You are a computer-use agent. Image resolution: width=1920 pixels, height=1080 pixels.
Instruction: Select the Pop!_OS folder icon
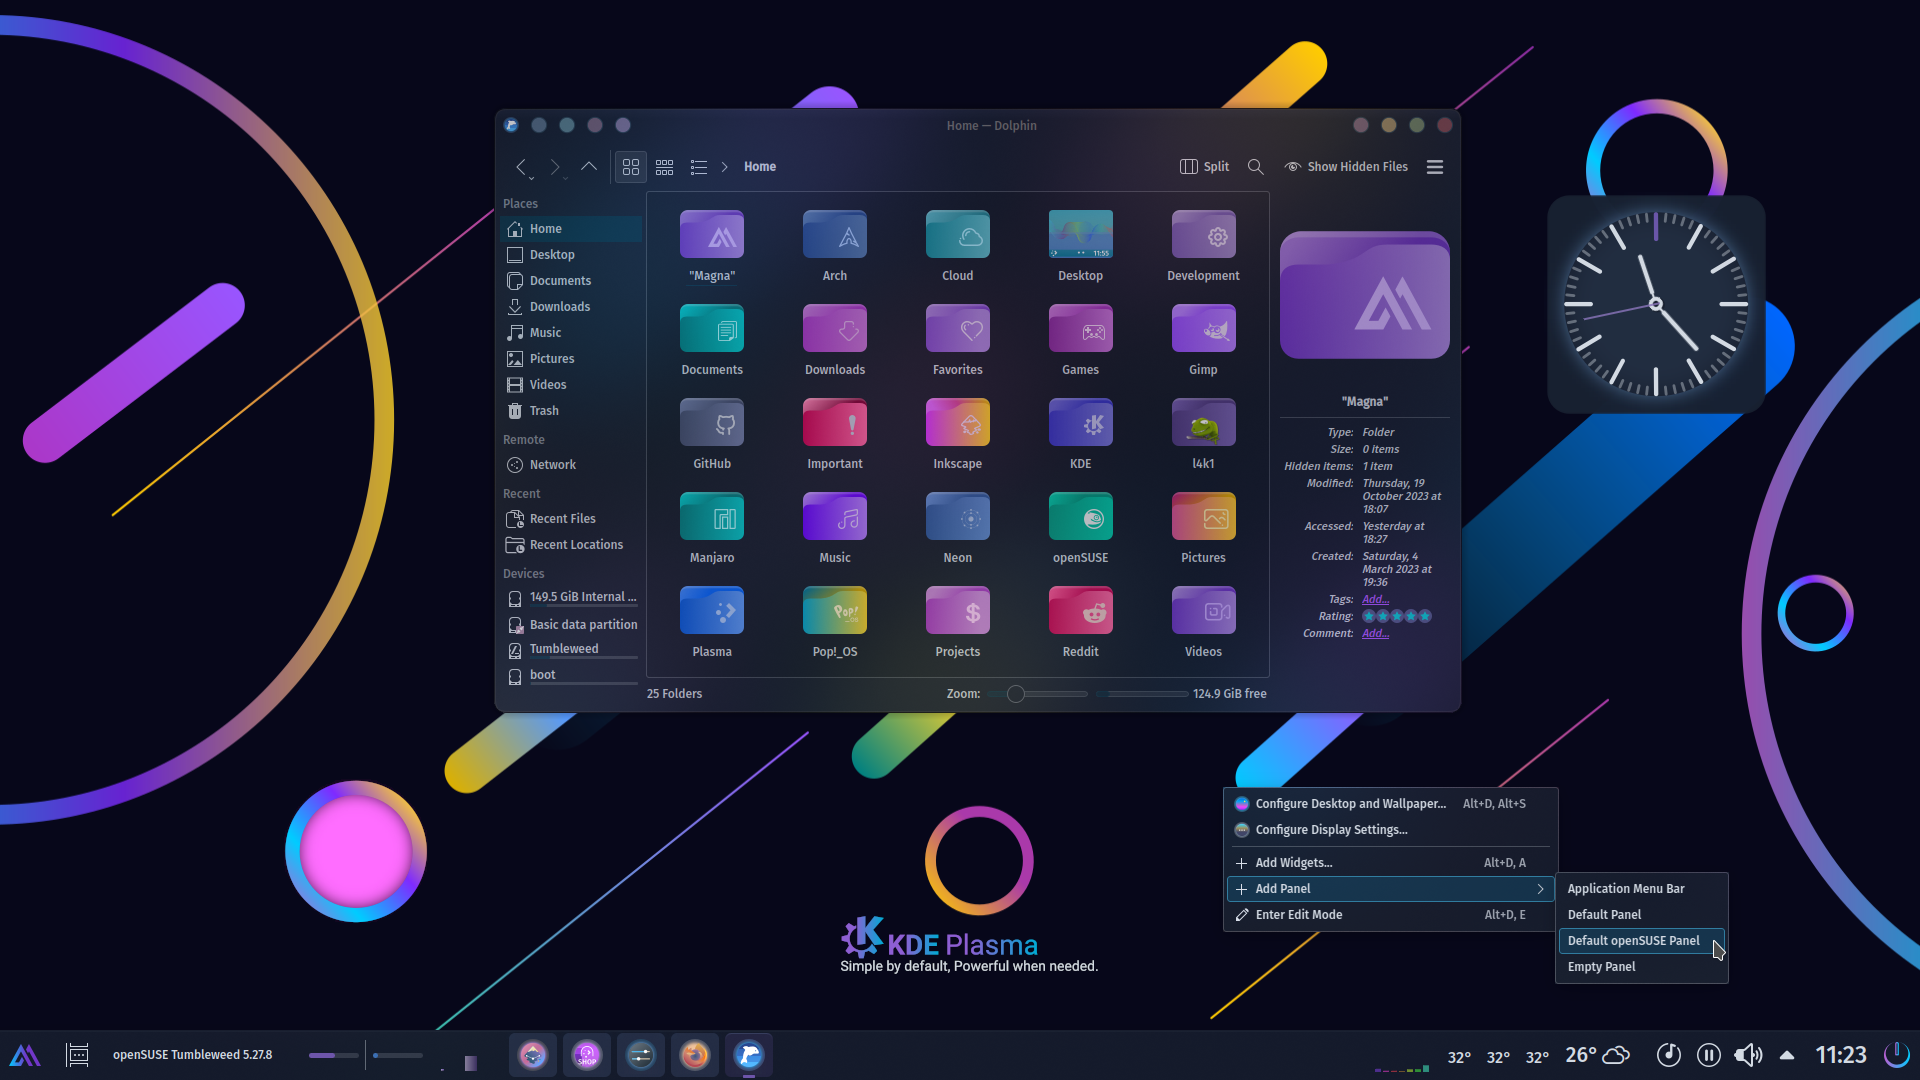pyautogui.click(x=835, y=611)
